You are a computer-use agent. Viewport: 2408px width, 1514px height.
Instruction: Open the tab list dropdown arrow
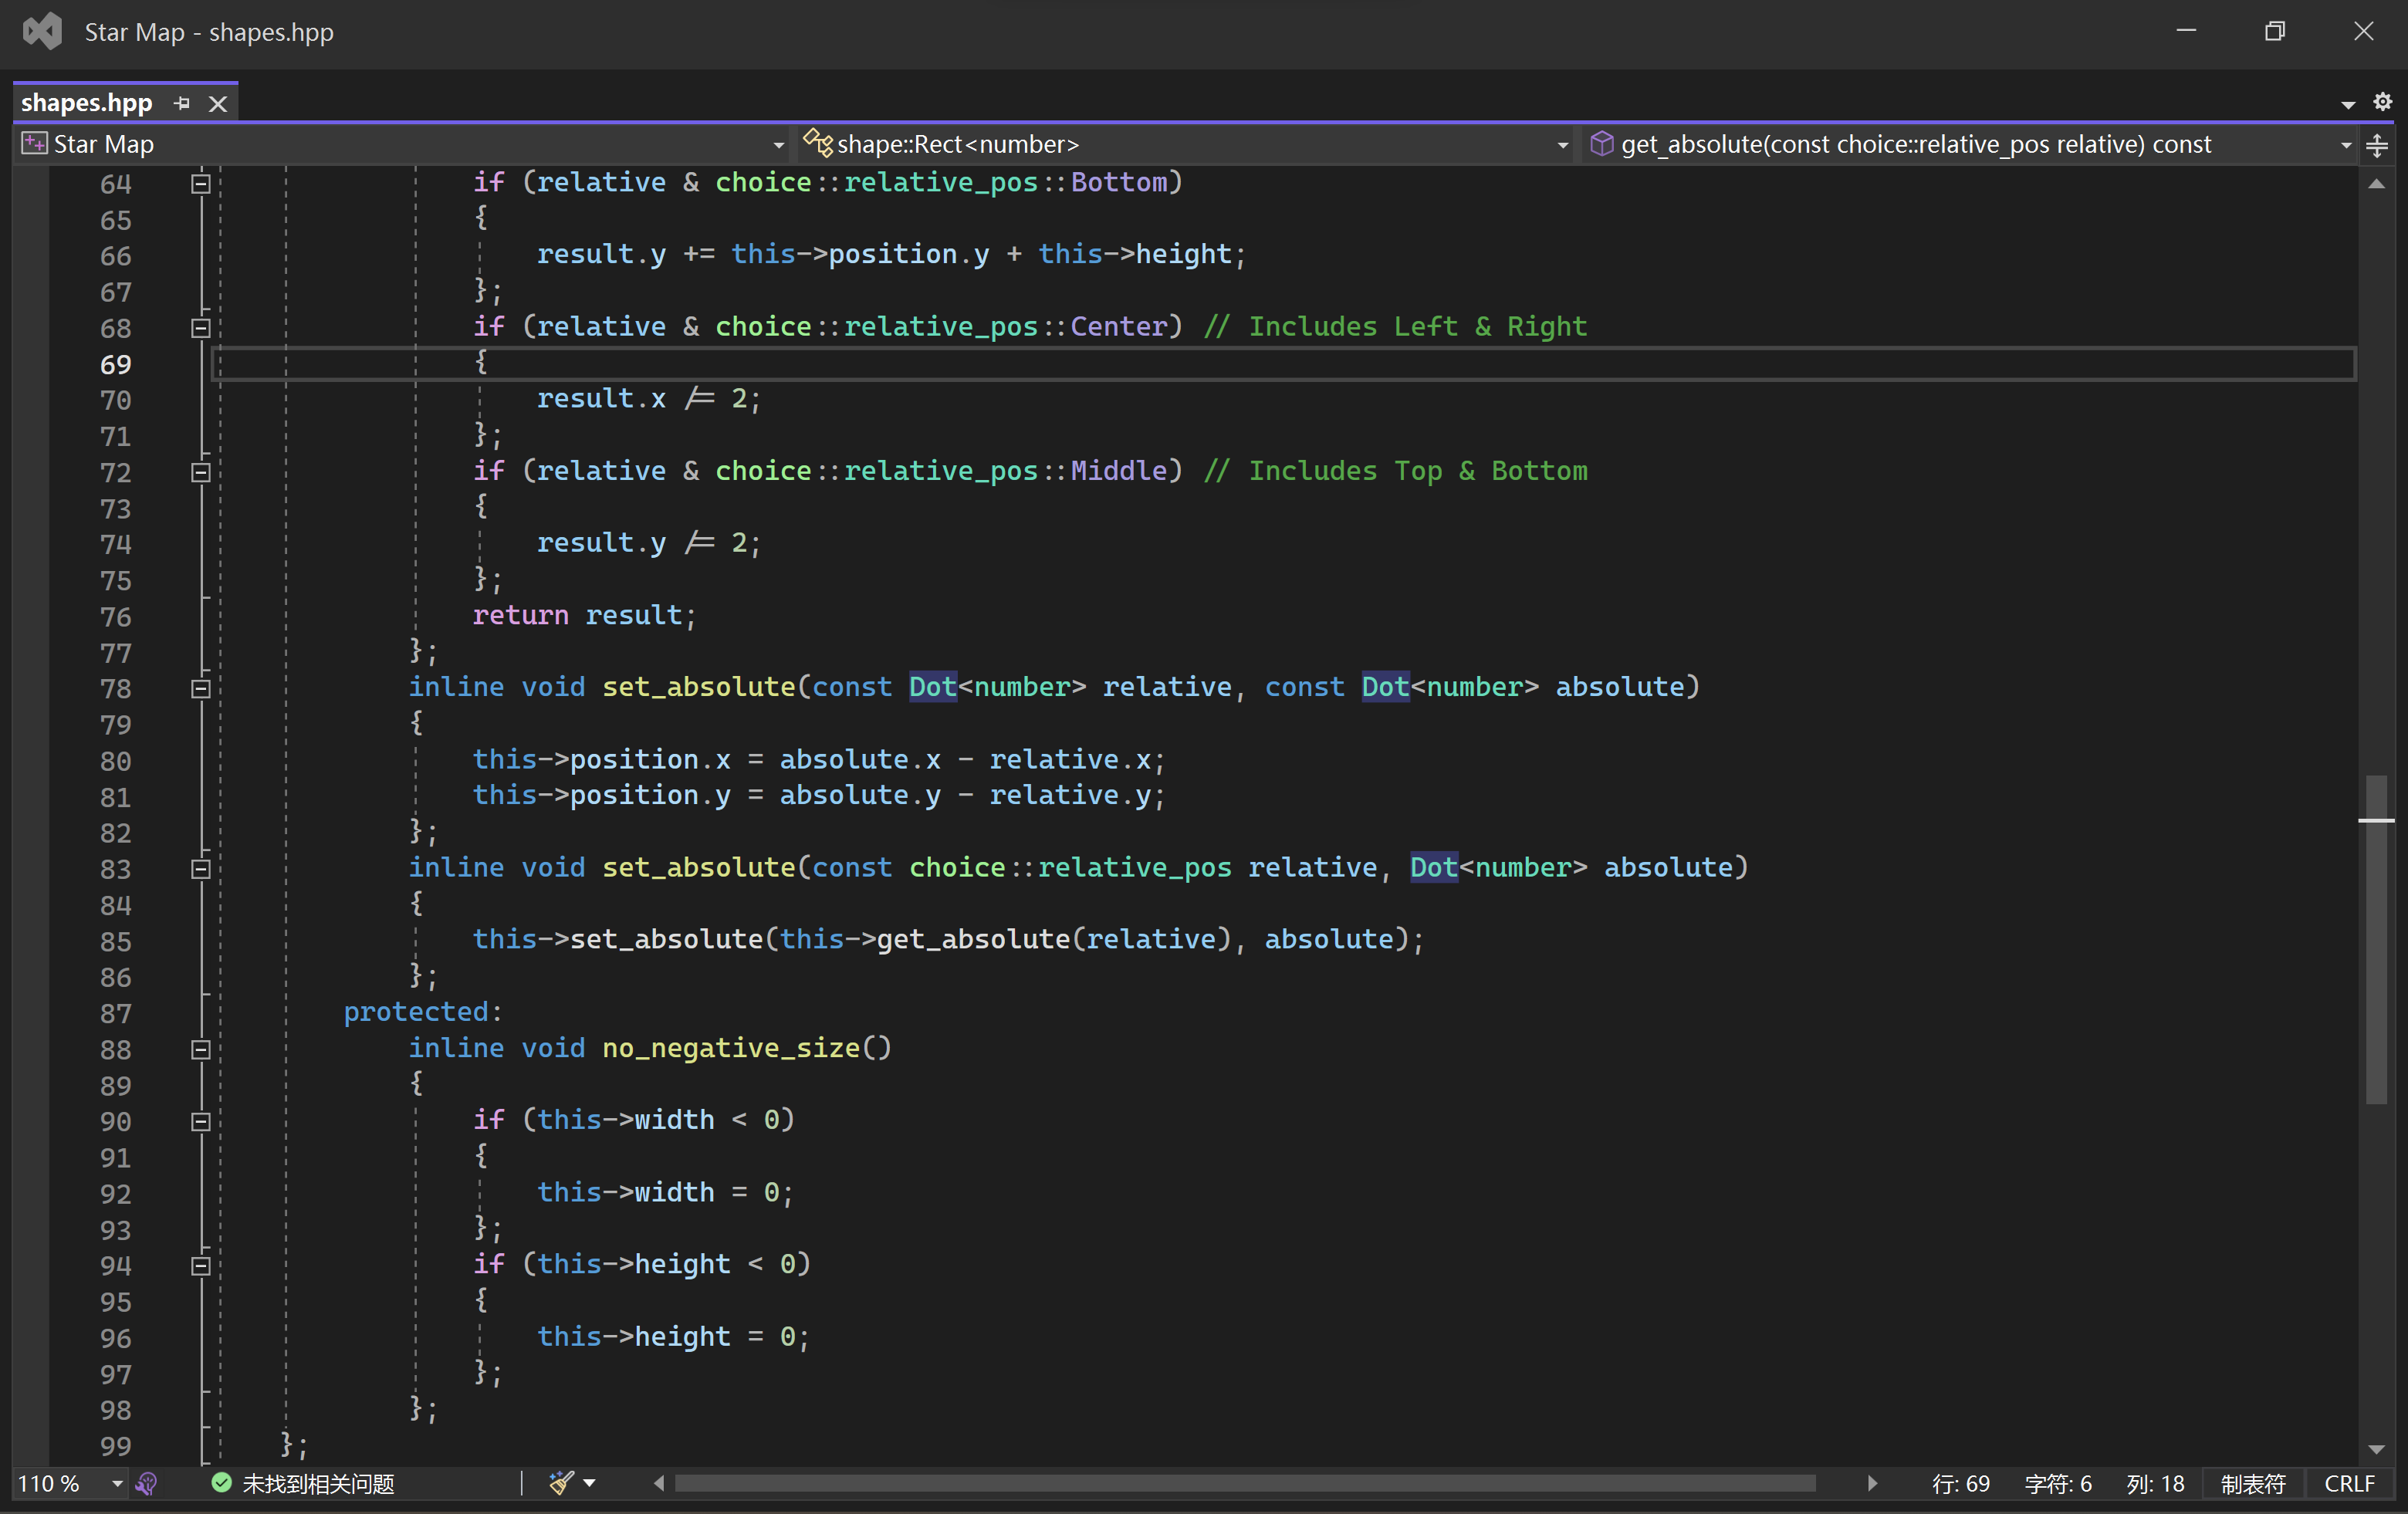2348,104
